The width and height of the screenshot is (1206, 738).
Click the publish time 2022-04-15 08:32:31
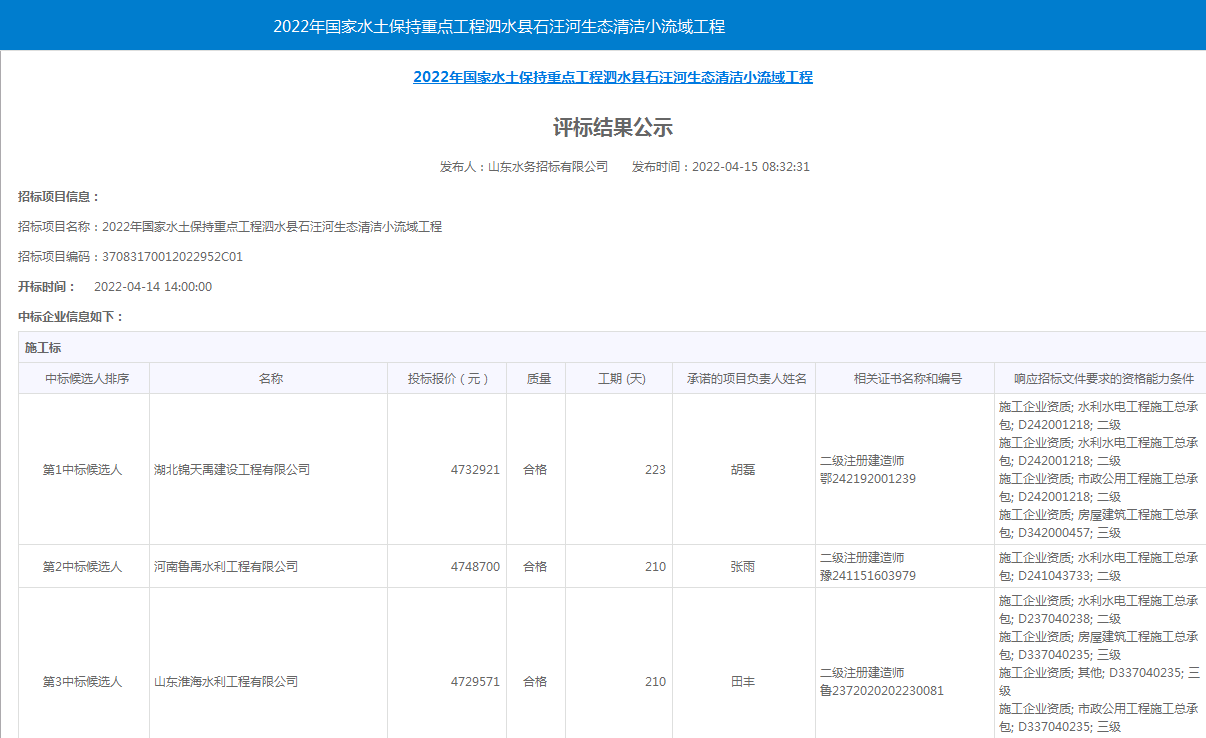(x=750, y=167)
